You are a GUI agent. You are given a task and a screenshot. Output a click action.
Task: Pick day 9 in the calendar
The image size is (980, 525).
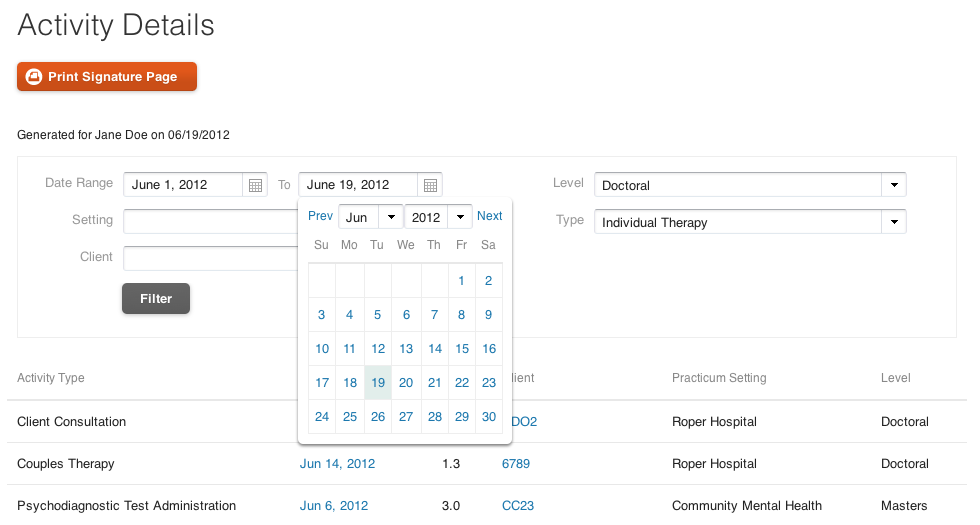(489, 314)
